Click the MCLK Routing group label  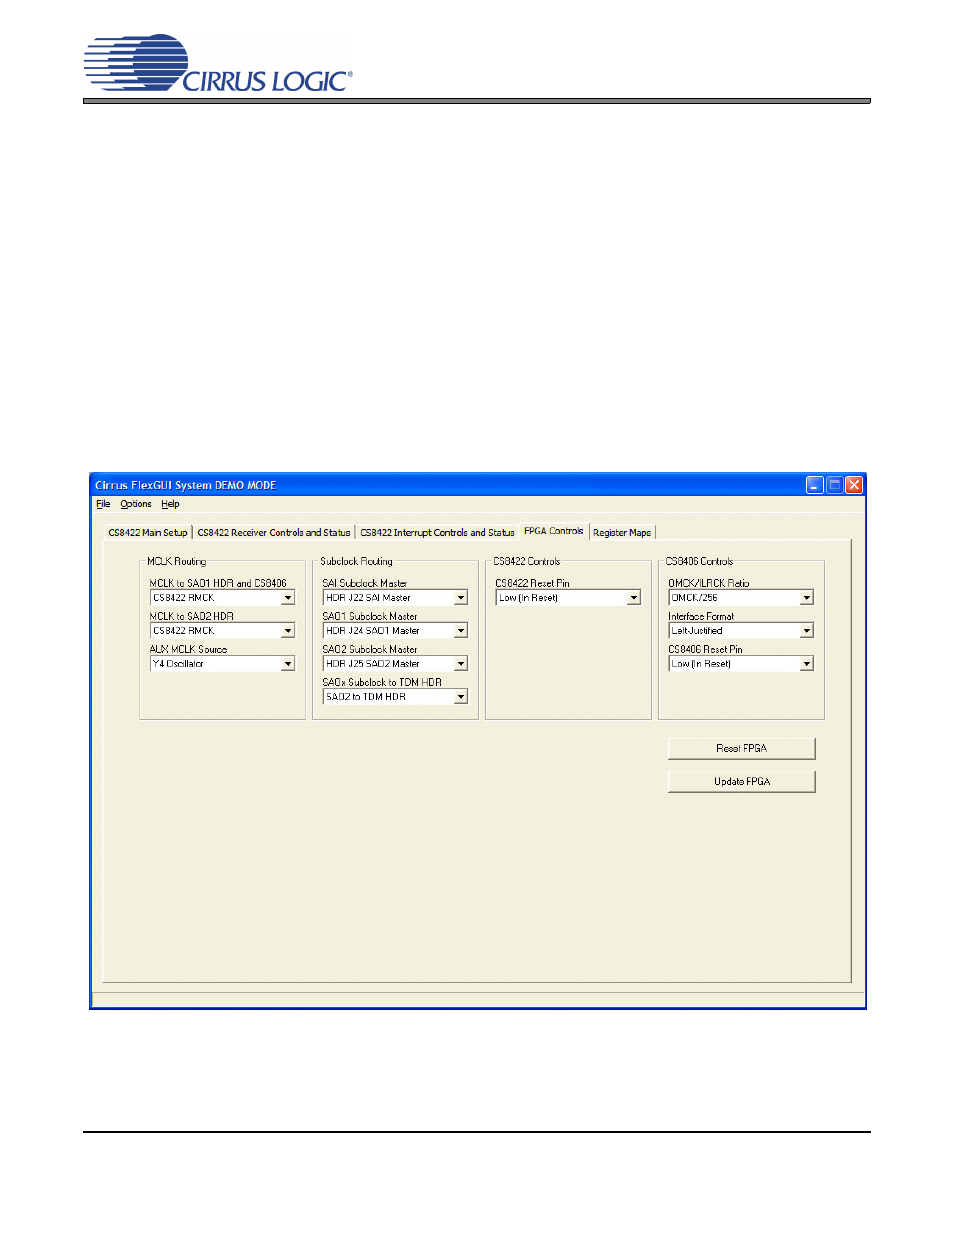pos(177,561)
